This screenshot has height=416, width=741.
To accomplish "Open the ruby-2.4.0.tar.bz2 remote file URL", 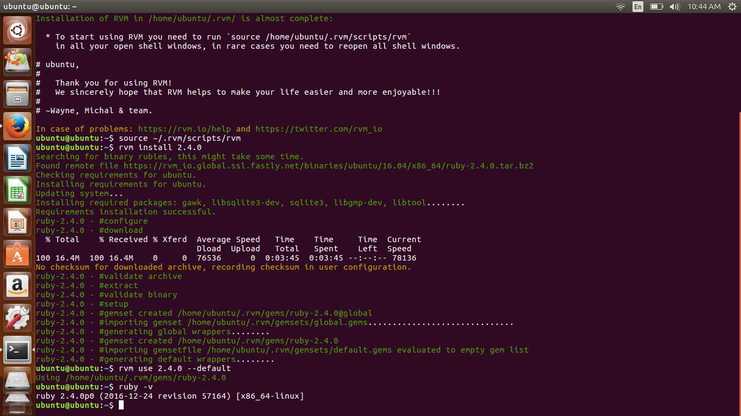I will [x=328, y=165].
